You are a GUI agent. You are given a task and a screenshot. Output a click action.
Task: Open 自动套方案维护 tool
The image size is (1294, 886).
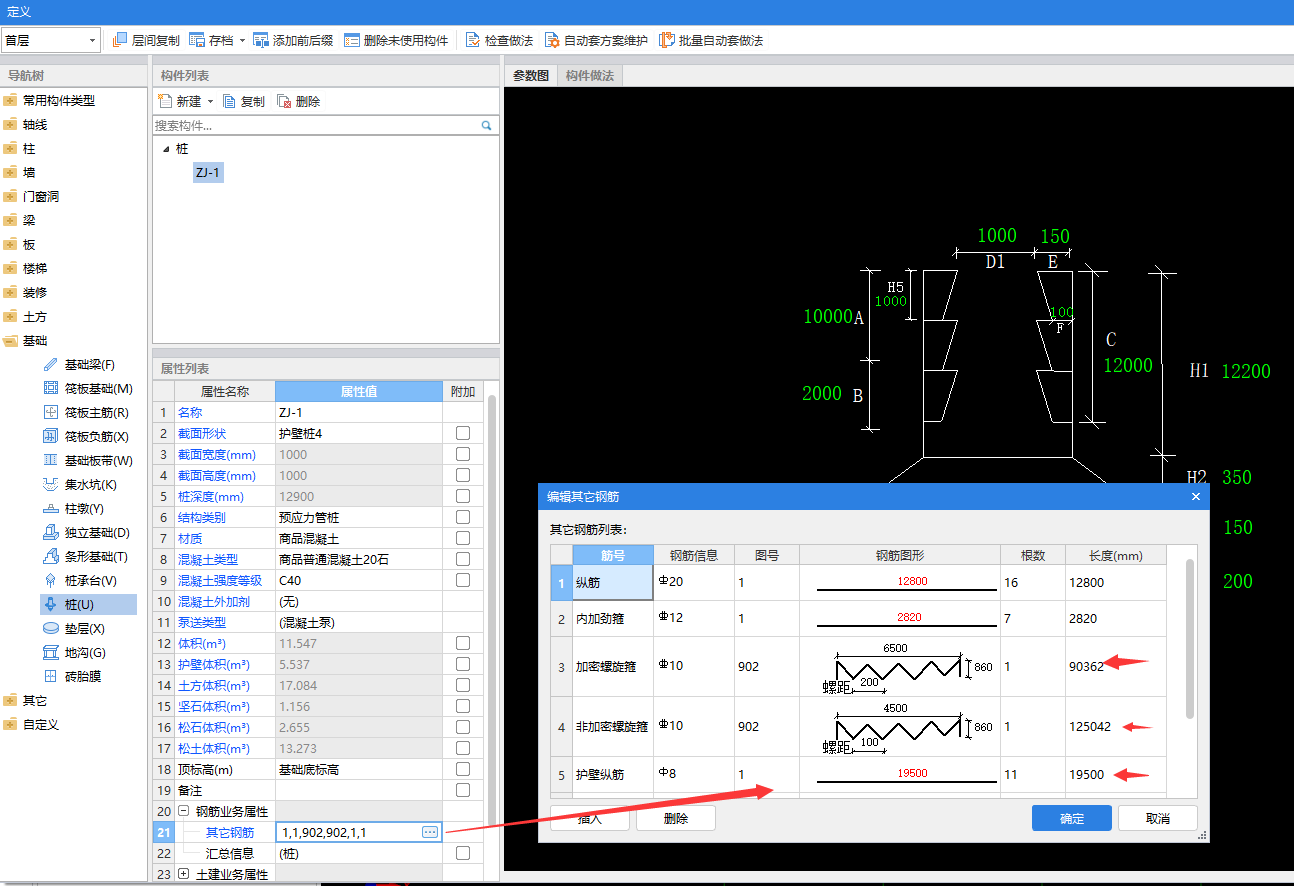coord(552,41)
